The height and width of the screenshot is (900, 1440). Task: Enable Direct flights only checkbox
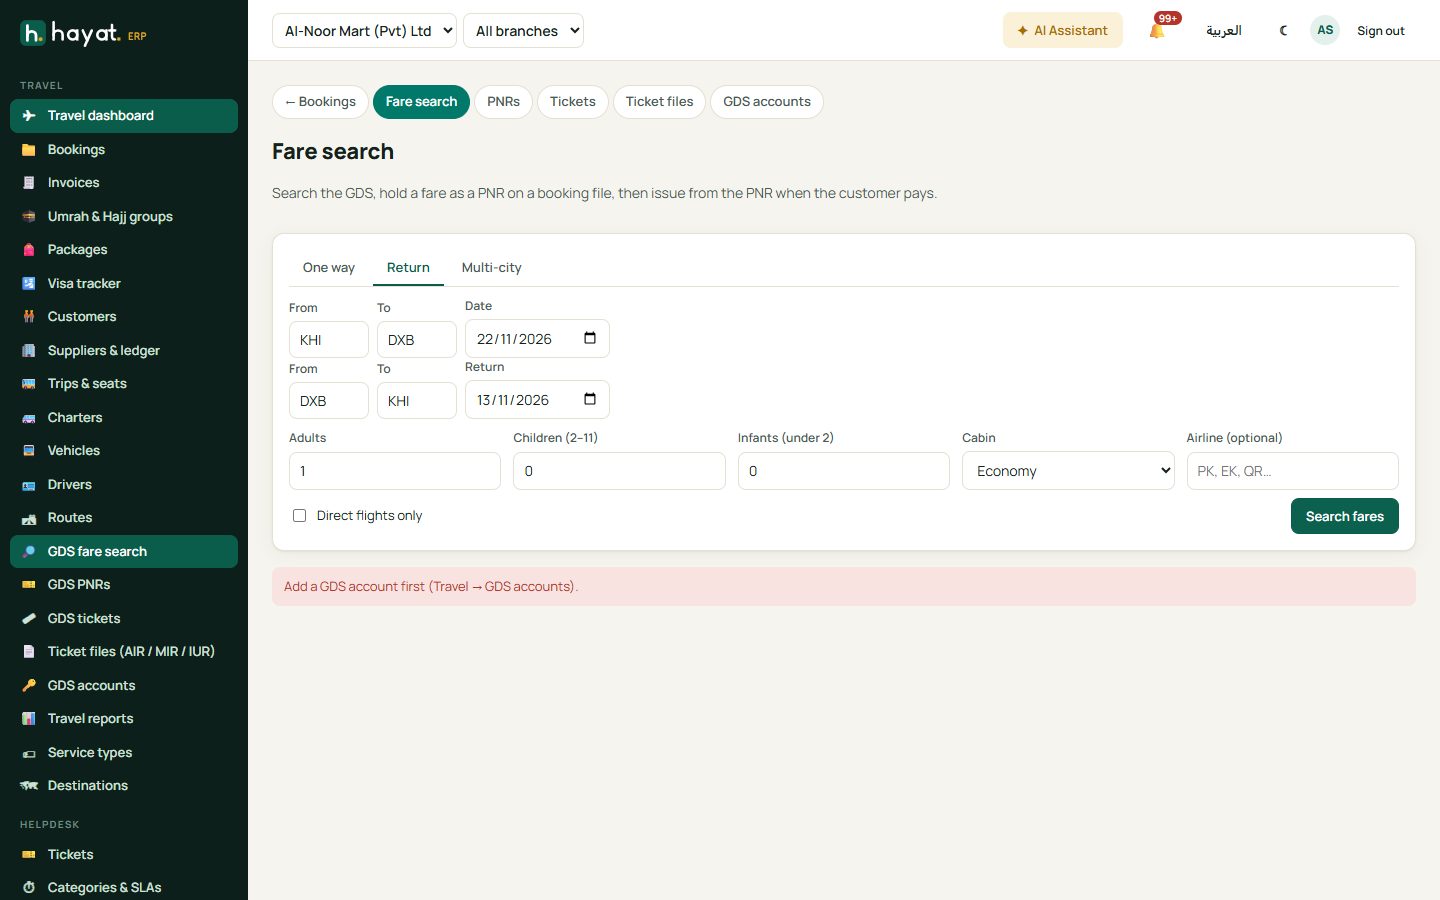click(299, 516)
